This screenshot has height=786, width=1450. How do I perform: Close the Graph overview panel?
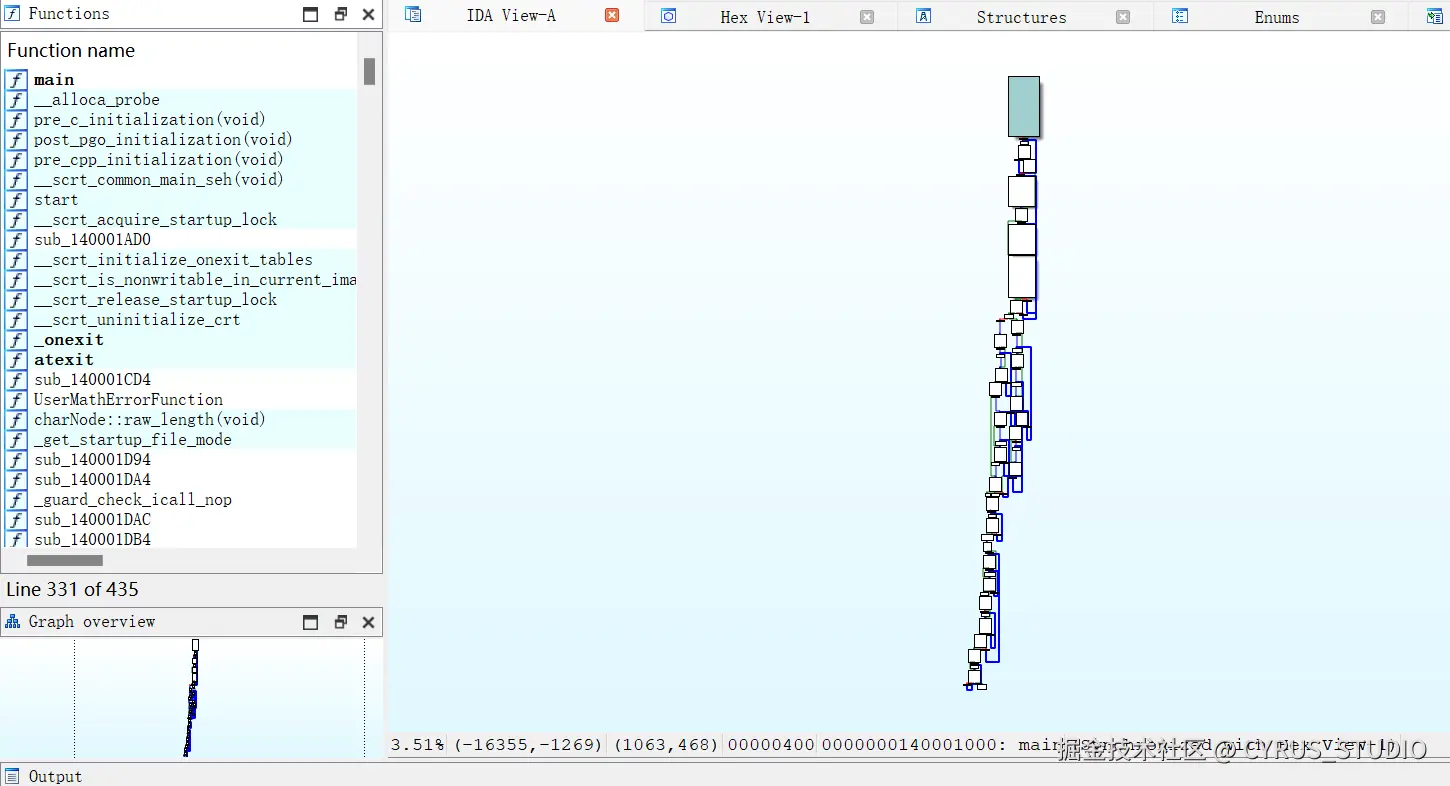(x=368, y=622)
